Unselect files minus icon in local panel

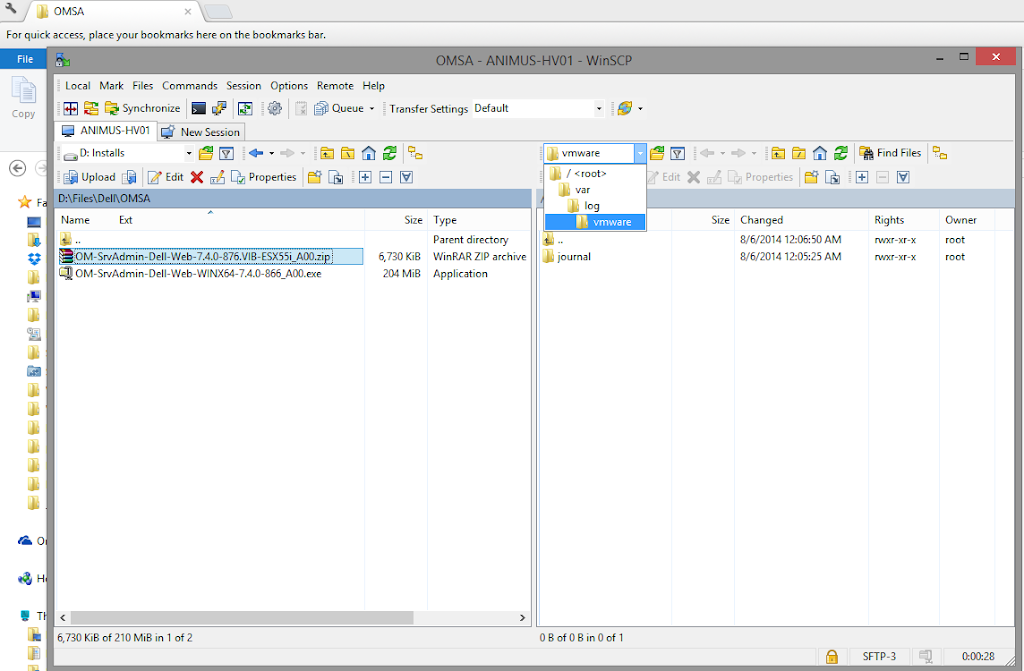click(386, 177)
